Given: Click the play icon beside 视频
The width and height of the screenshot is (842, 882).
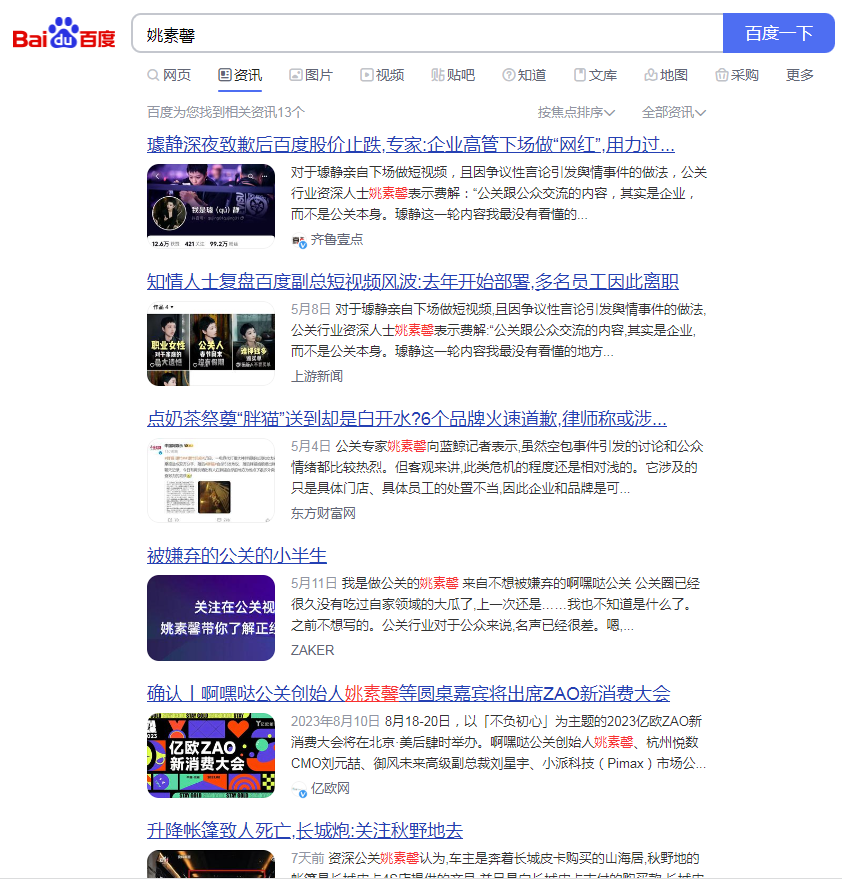Looking at the screenshot, I should 366,75.
